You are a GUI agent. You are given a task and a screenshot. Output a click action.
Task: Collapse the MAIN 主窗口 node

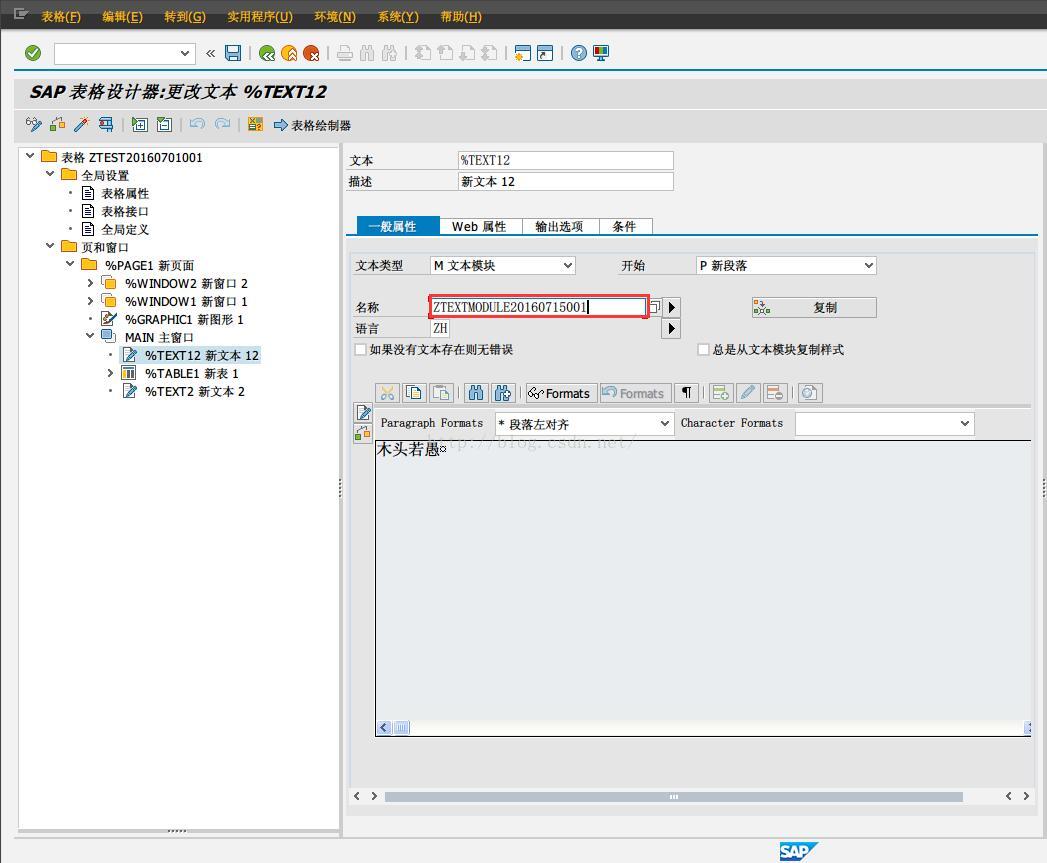click(90, 336)
